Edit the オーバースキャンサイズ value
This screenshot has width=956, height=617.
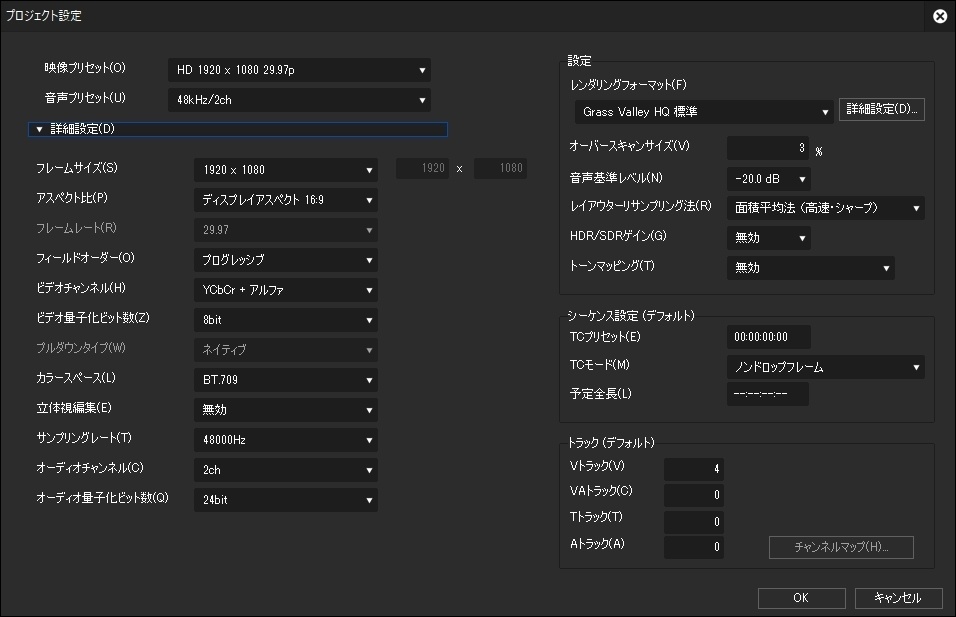[x=767, y=148]
